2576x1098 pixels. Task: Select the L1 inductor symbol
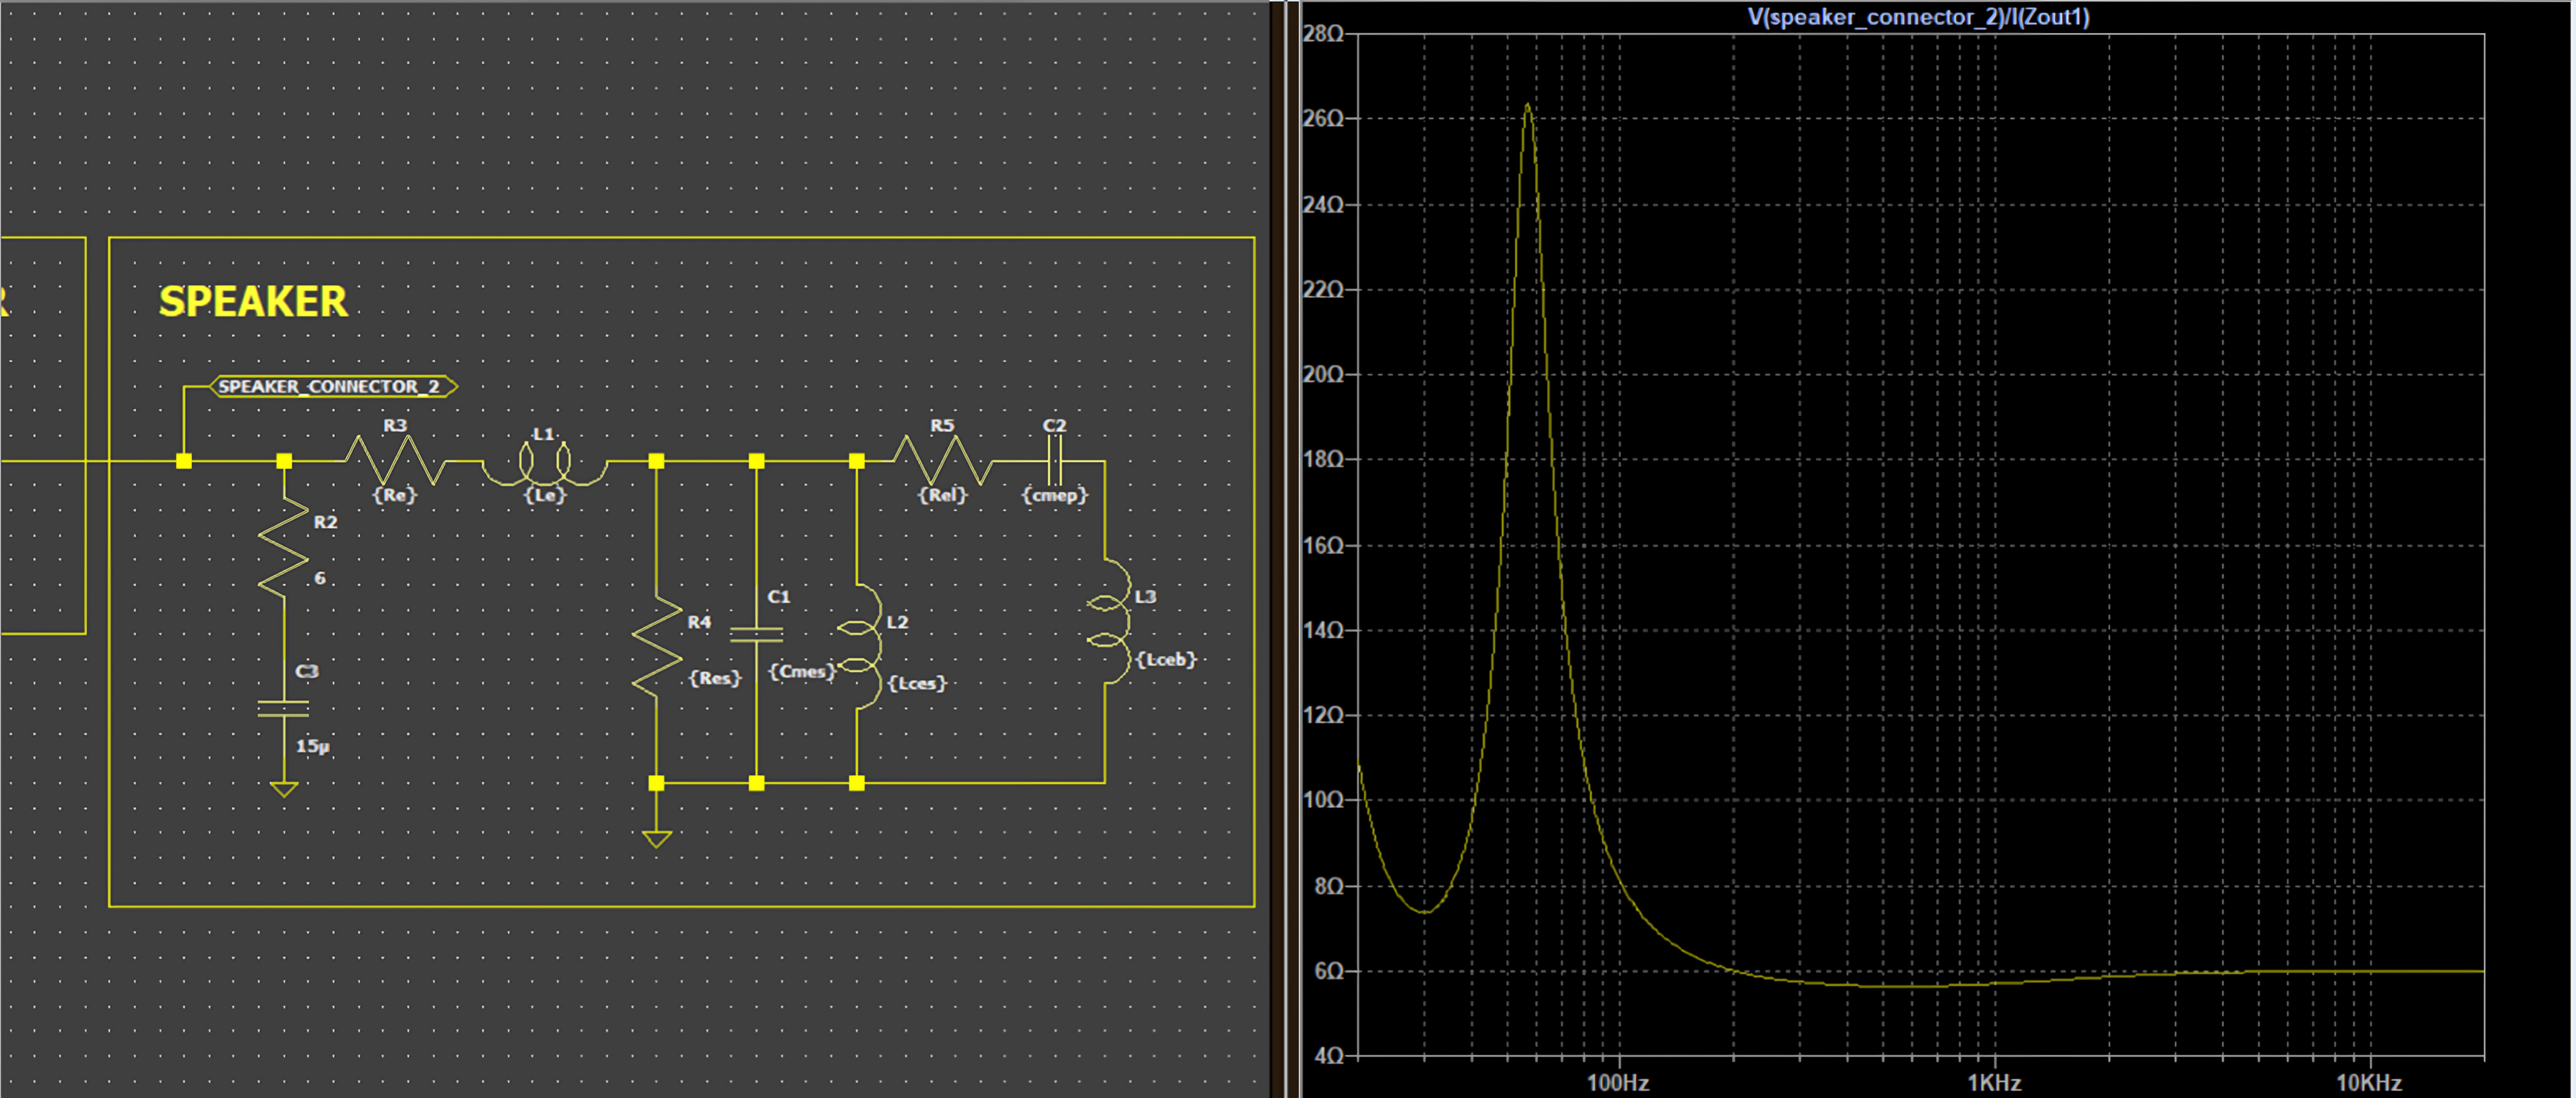[545, 464]
